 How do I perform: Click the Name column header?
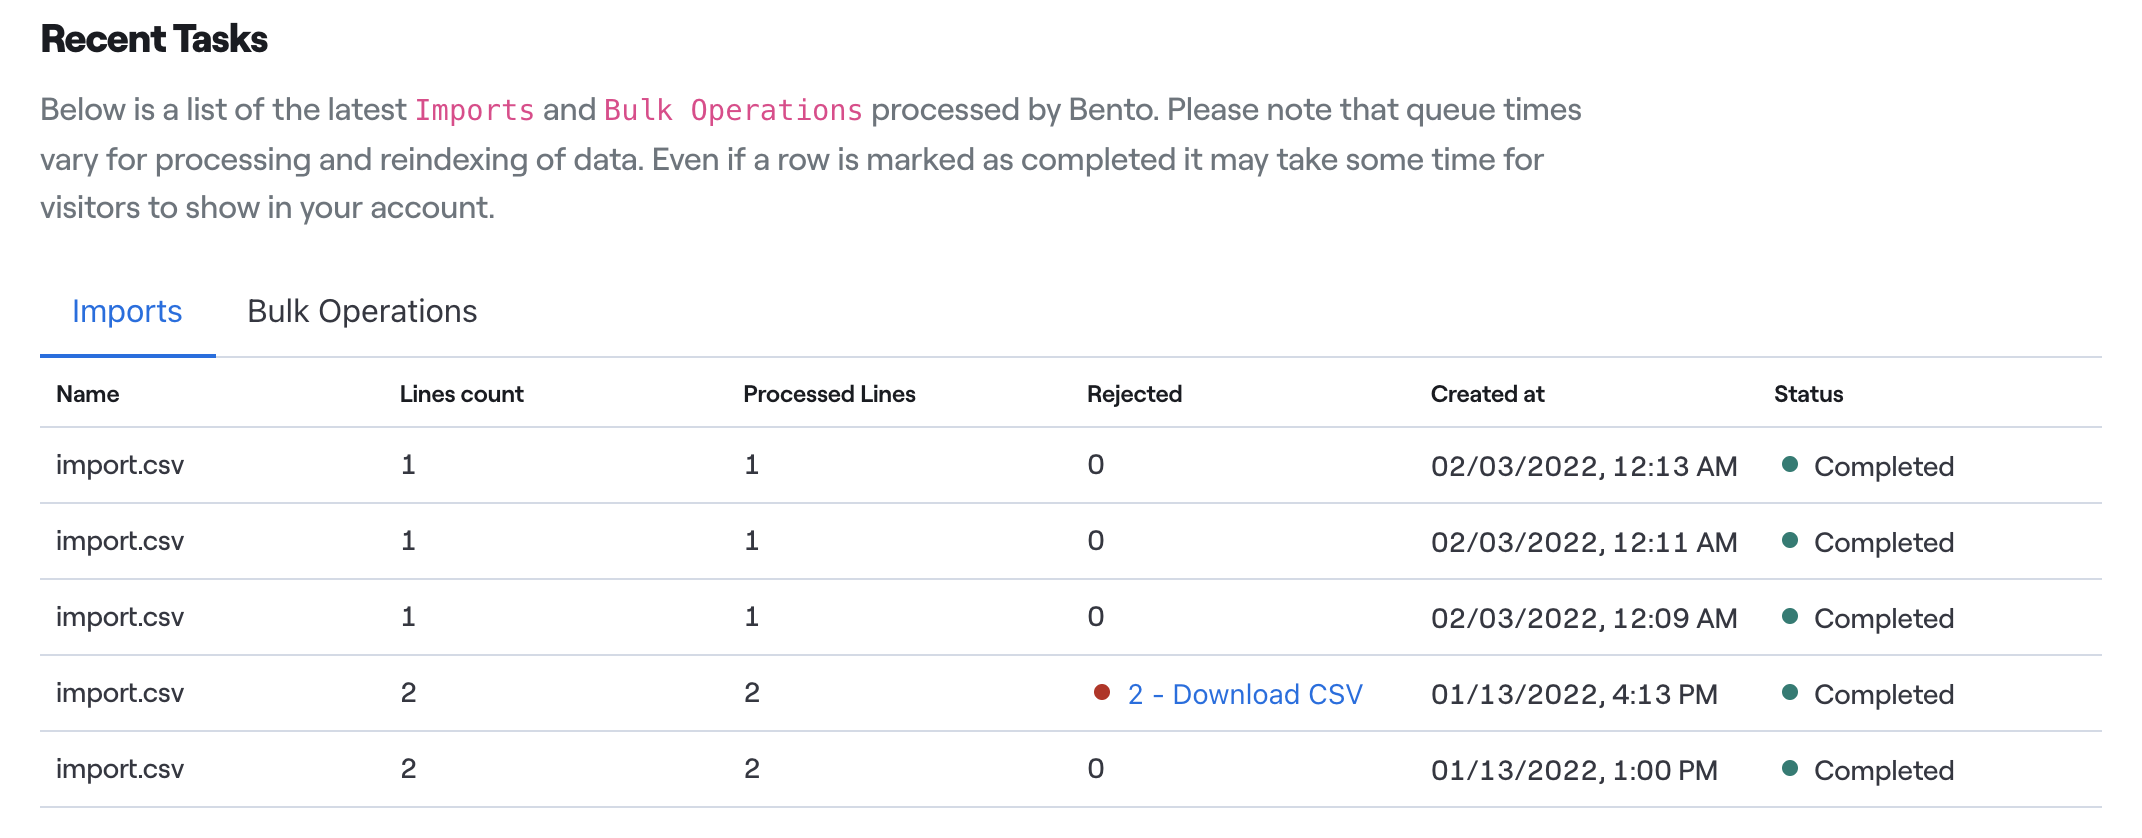pos(88,394)
